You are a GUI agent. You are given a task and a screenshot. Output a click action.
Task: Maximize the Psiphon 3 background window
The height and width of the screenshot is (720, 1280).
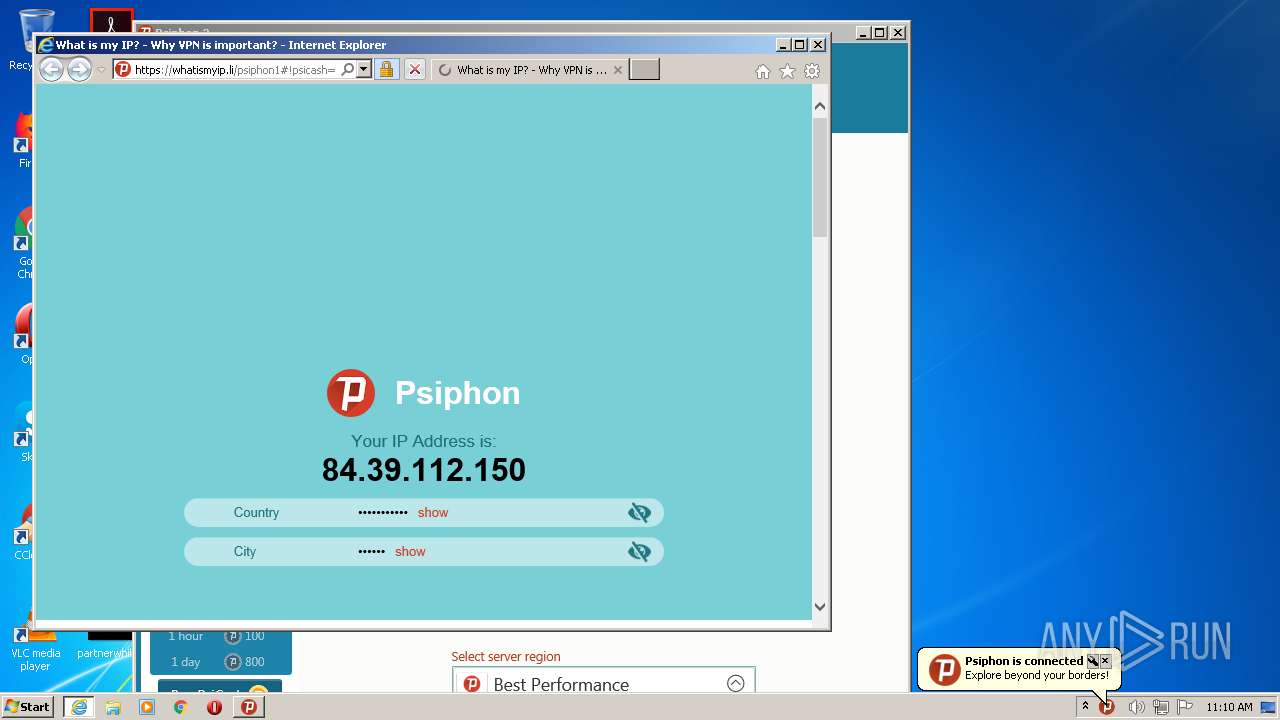coord(879,33)
